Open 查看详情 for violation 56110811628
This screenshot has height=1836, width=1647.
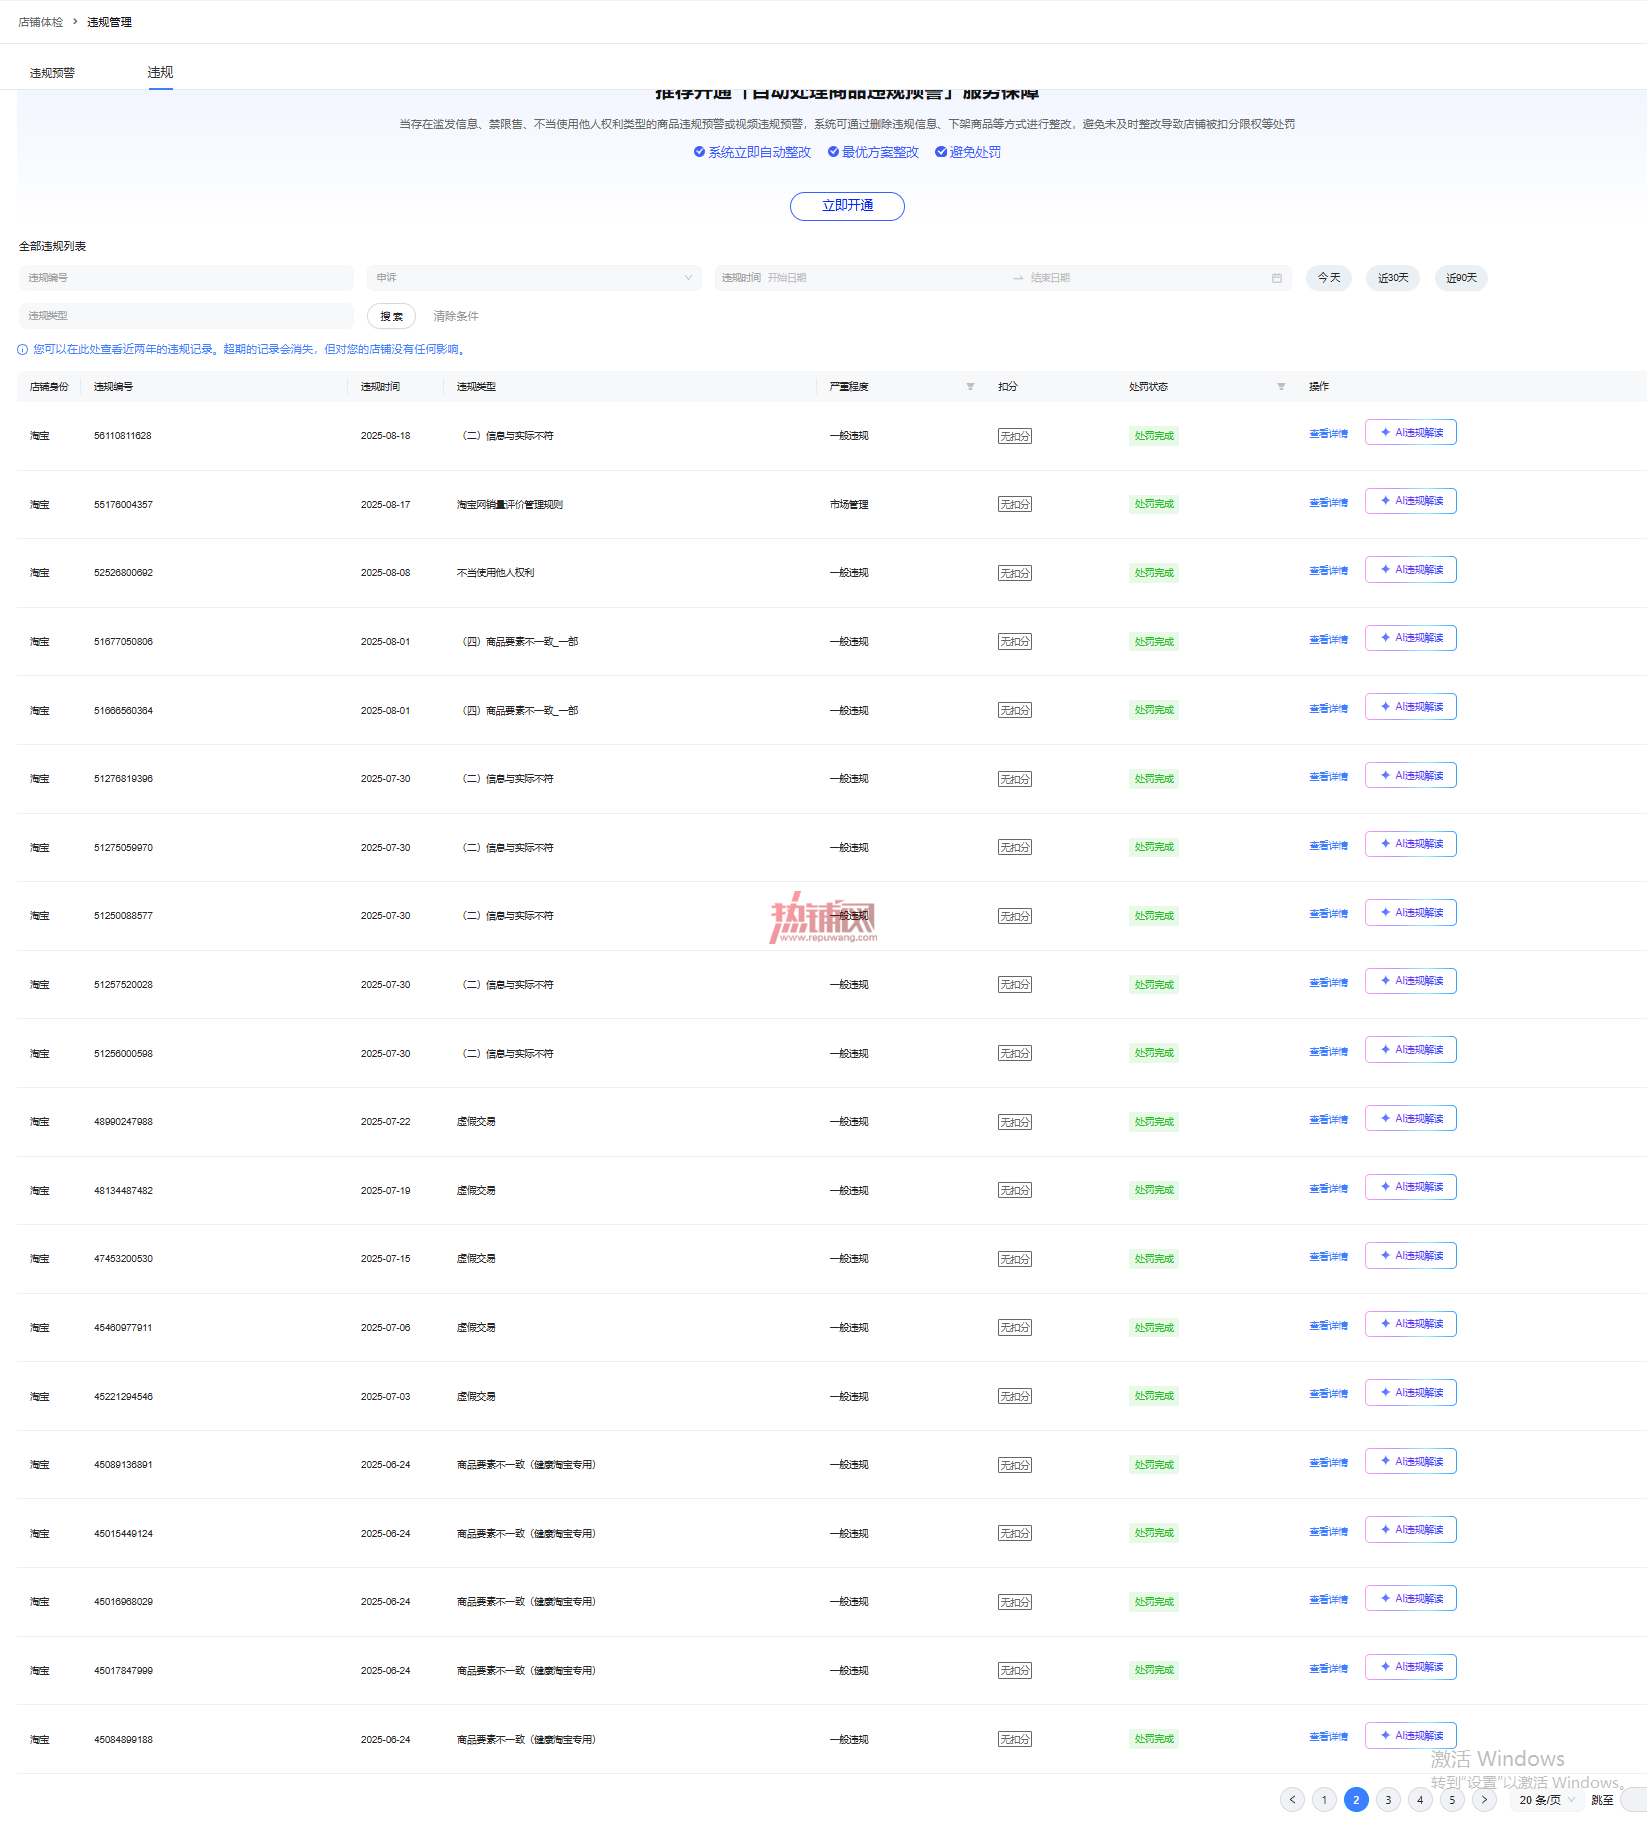pyautogui.click(x=1329, y=434)
